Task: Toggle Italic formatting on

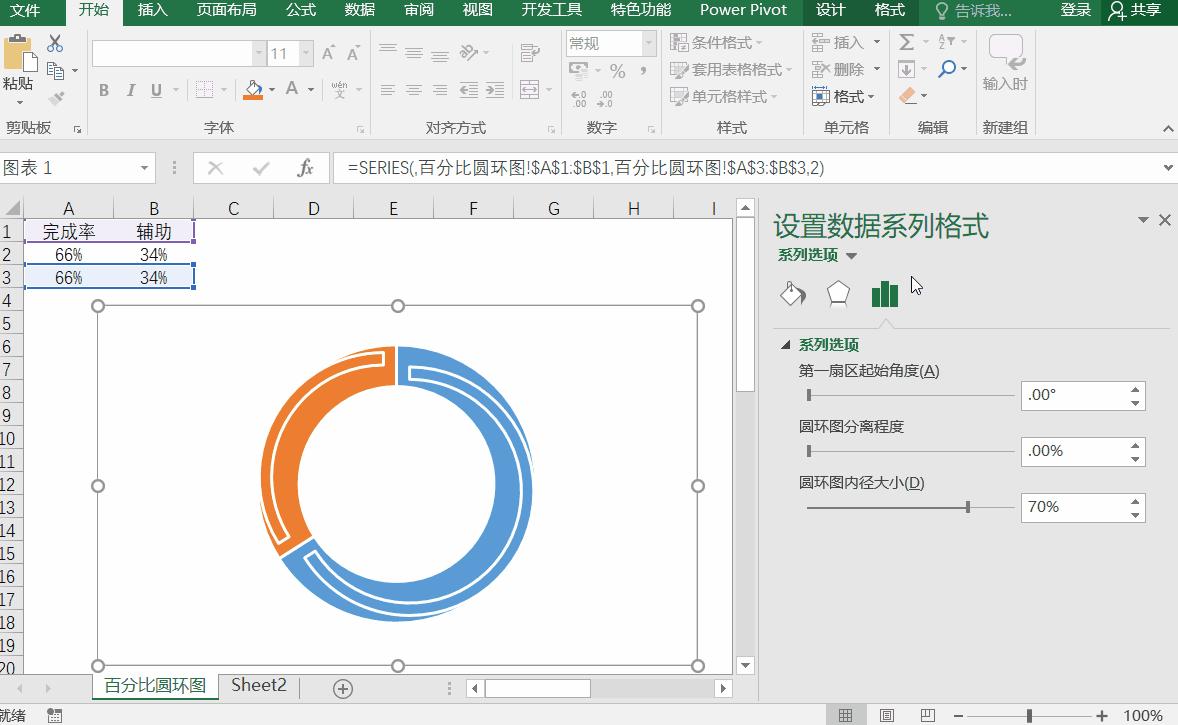Action: point(130,90)
